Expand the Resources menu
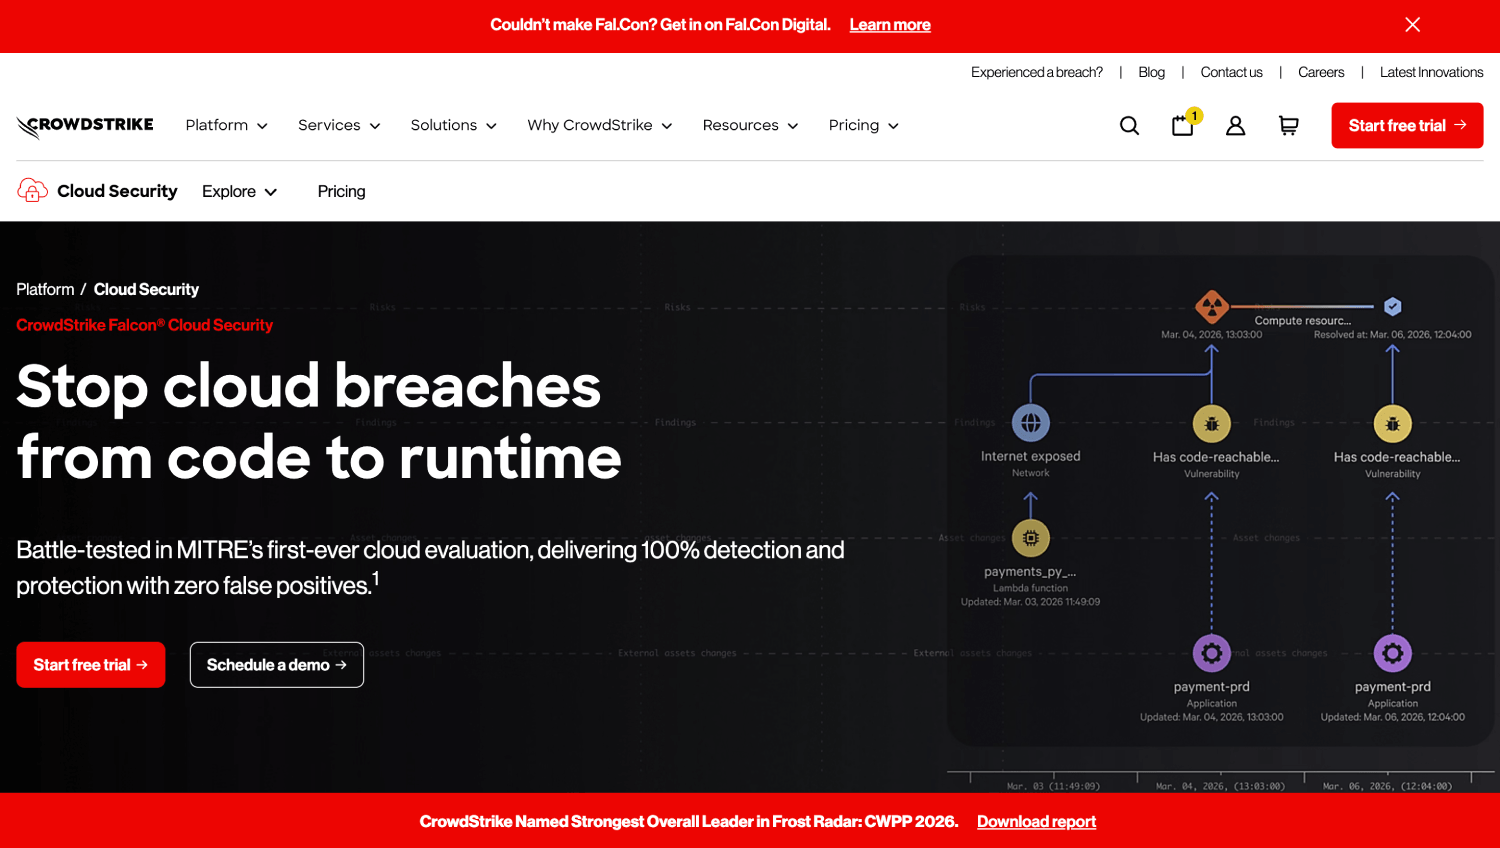Viewport: 1500px width, 848px height. [x=750, y=125]
